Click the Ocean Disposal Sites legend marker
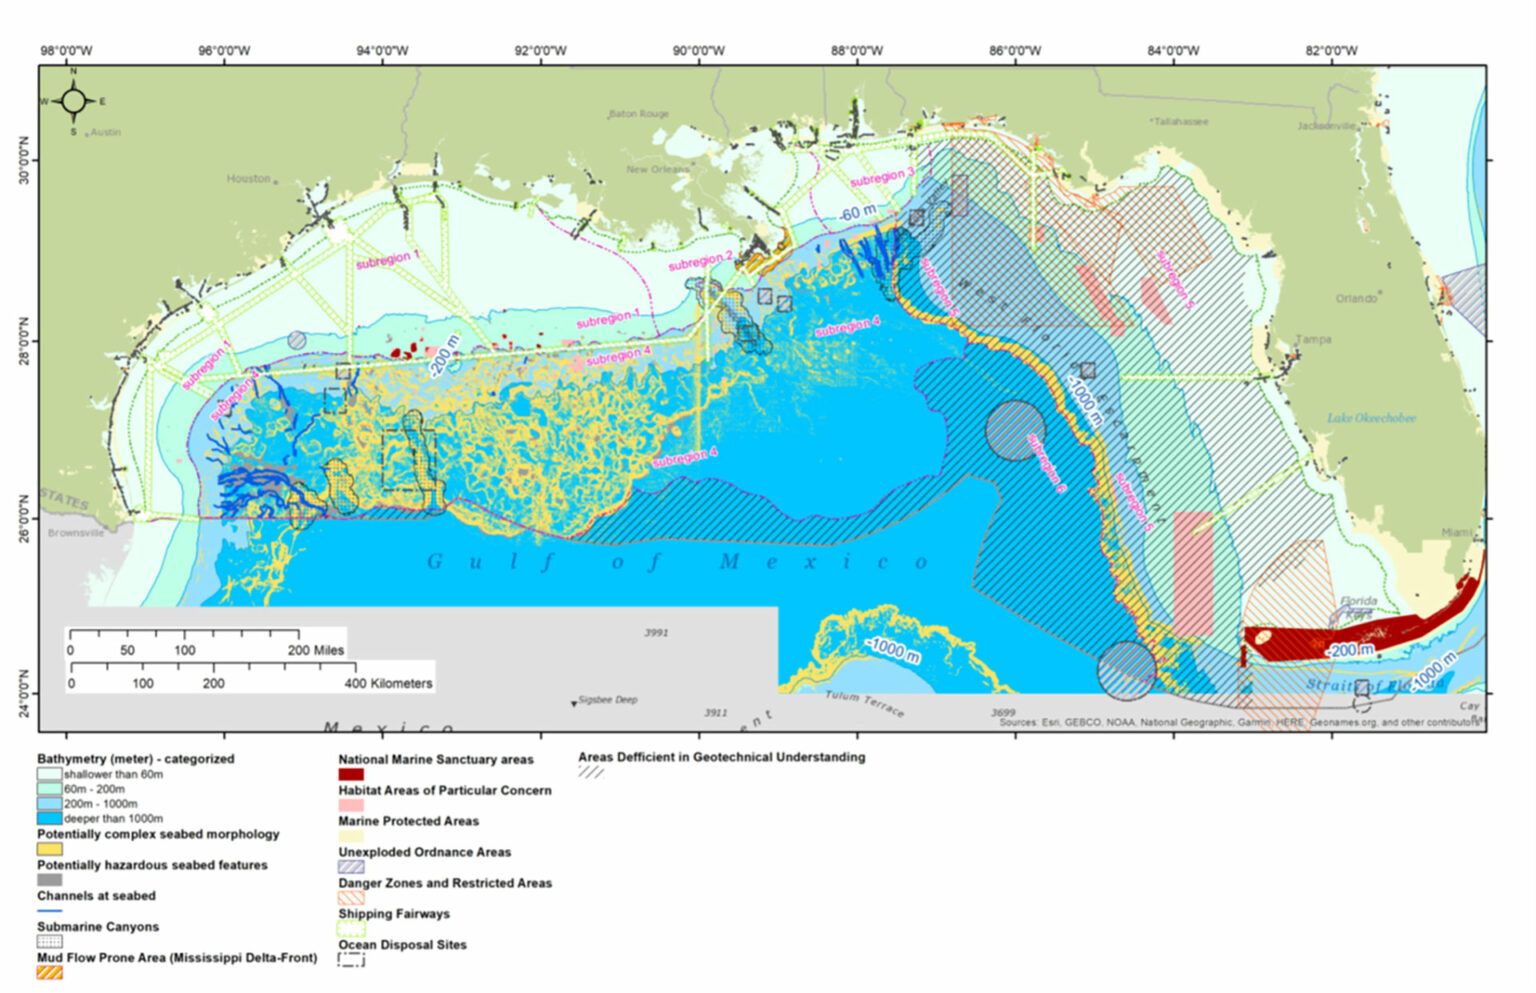 352,959
